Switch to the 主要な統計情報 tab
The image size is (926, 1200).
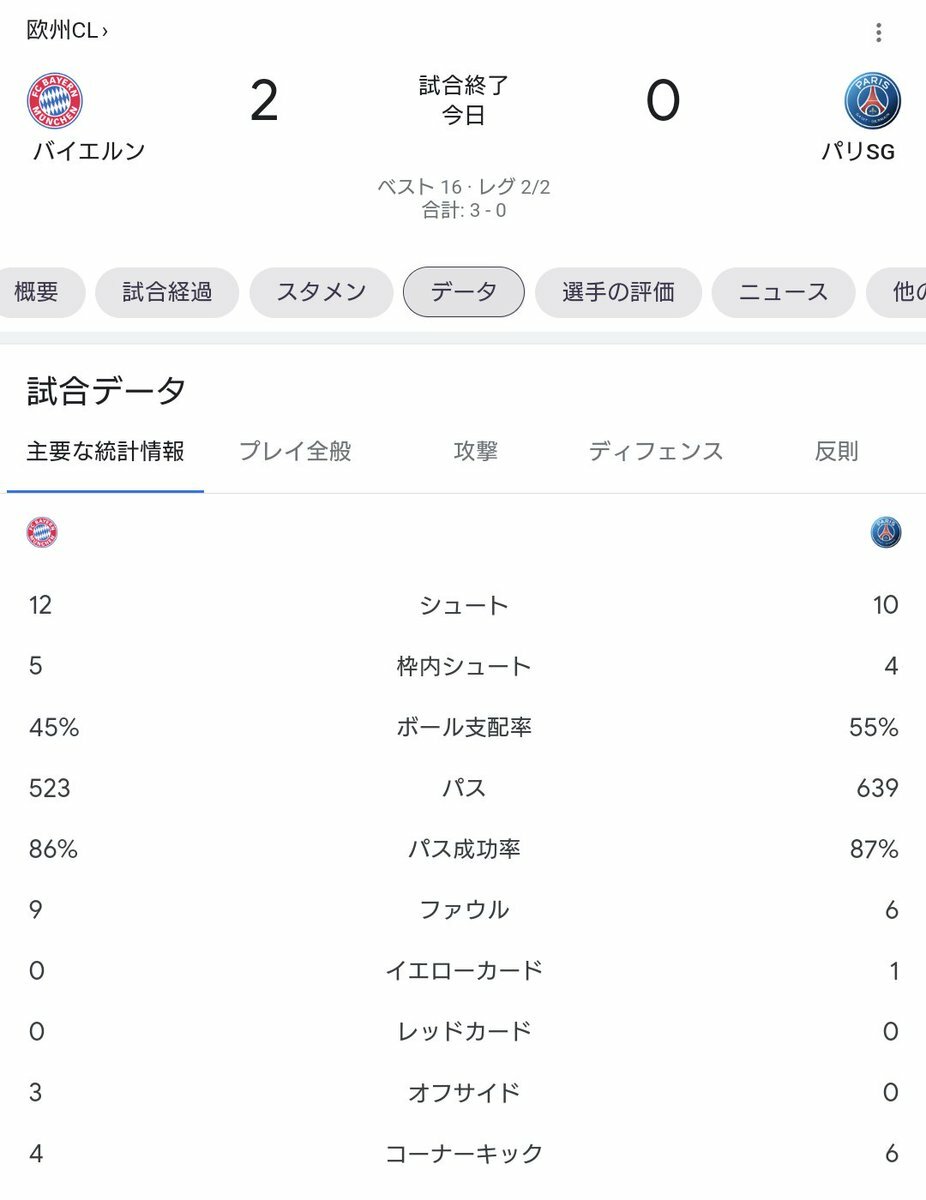click(x=105, y=452)
